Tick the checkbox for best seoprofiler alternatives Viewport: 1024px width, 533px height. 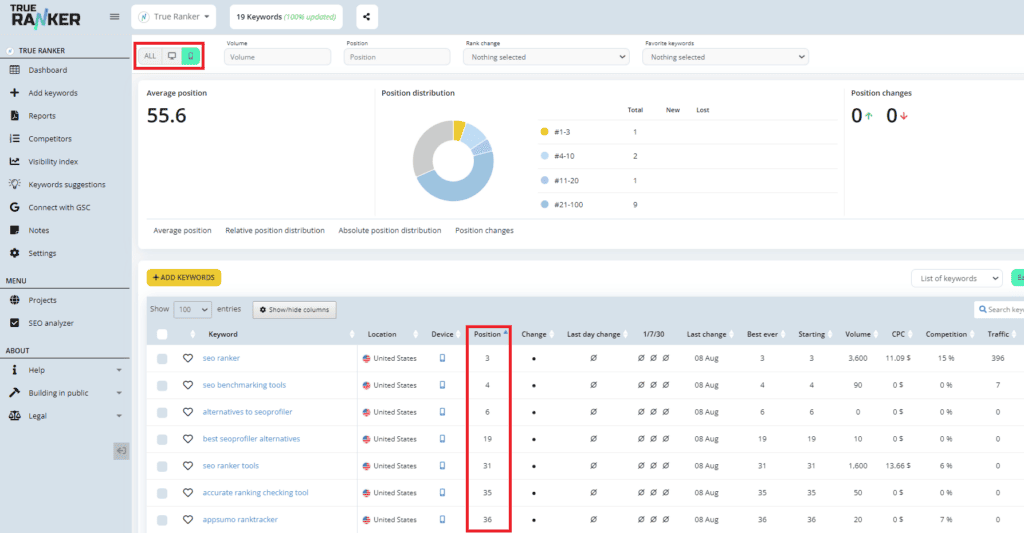162,440
